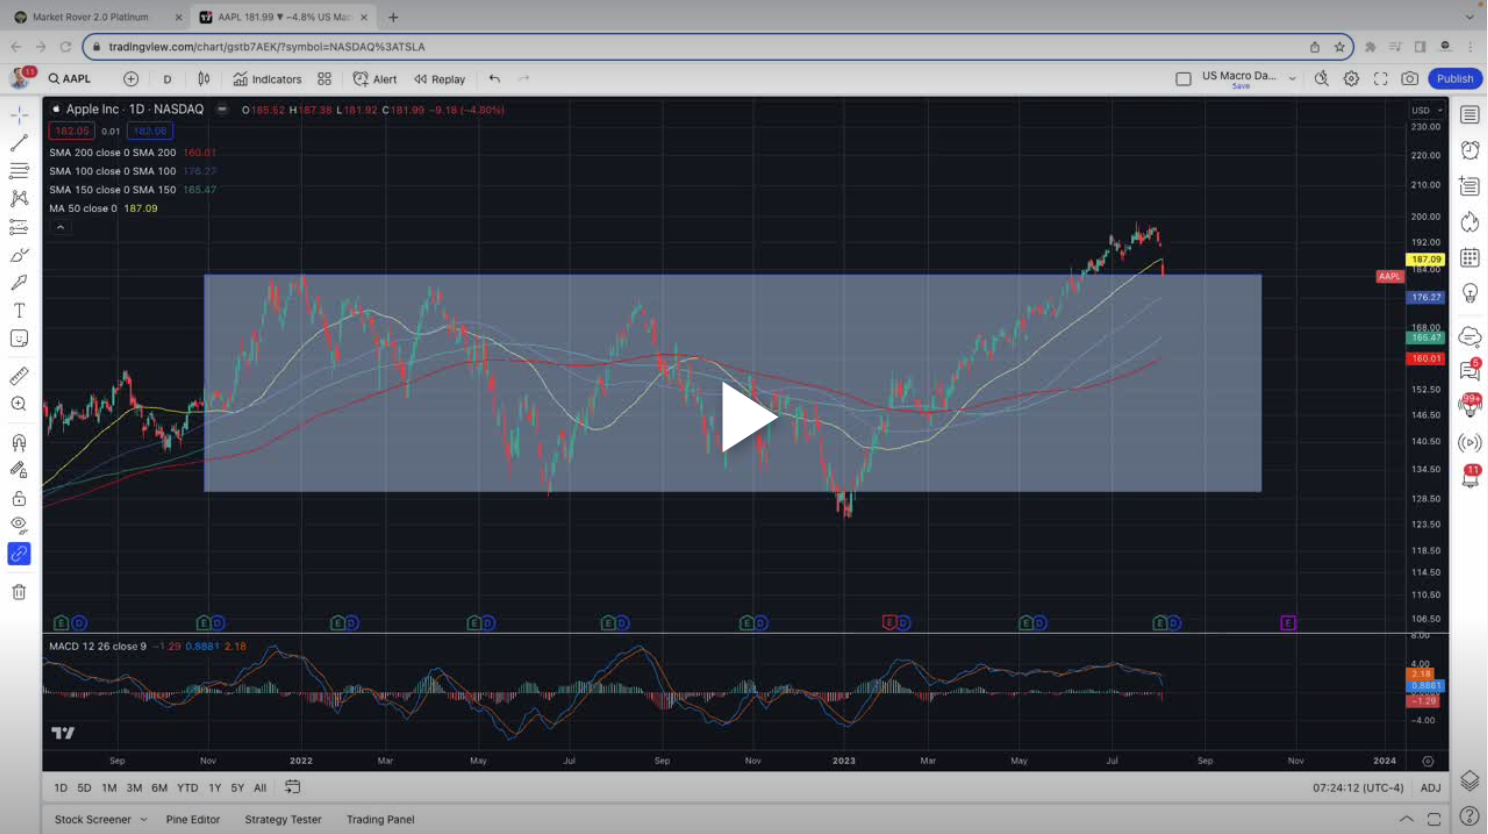Screen dimensions: 1488x834
Task: Toggle ADJ adjusted data mode
Action: point(1430,788)
